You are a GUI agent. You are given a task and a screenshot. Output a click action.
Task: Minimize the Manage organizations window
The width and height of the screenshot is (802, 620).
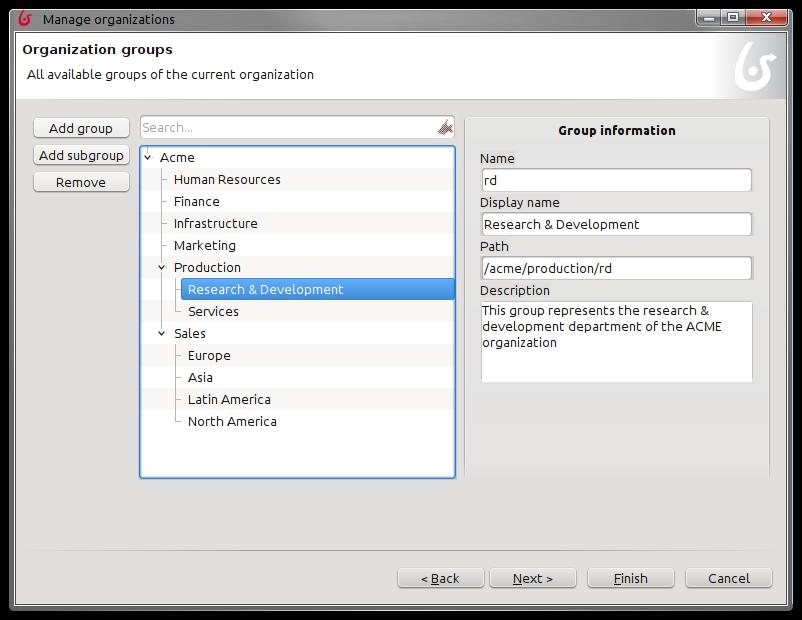click(709, 17)
